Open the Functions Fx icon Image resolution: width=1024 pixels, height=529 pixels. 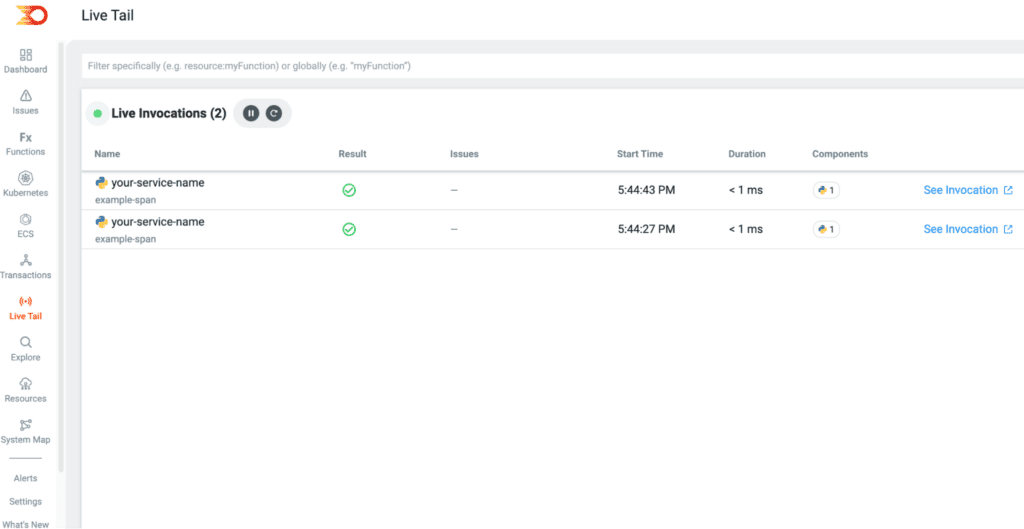[25, 137]
